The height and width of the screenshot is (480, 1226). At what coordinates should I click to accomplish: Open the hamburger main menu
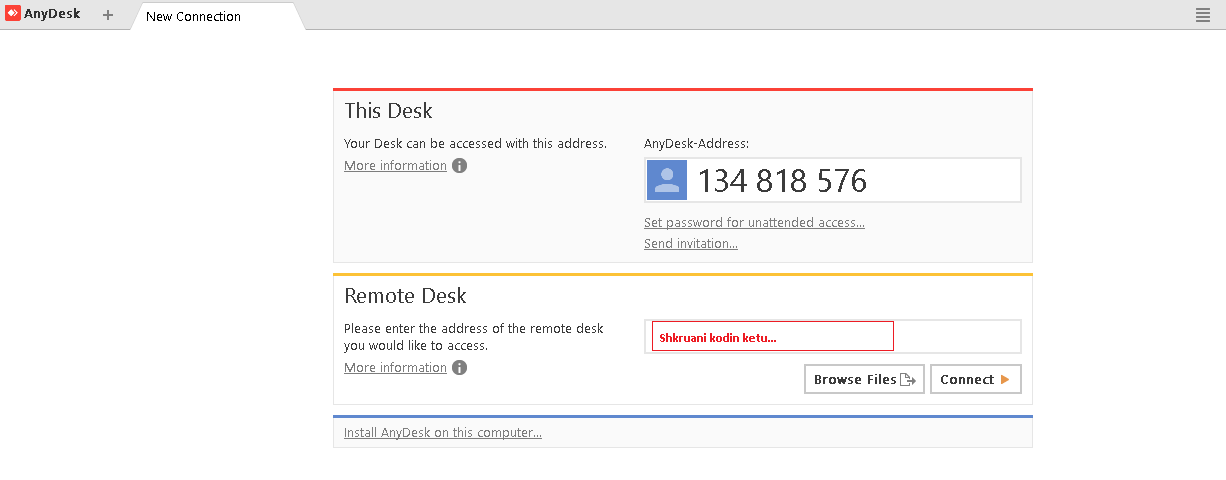pos(1203,15)
